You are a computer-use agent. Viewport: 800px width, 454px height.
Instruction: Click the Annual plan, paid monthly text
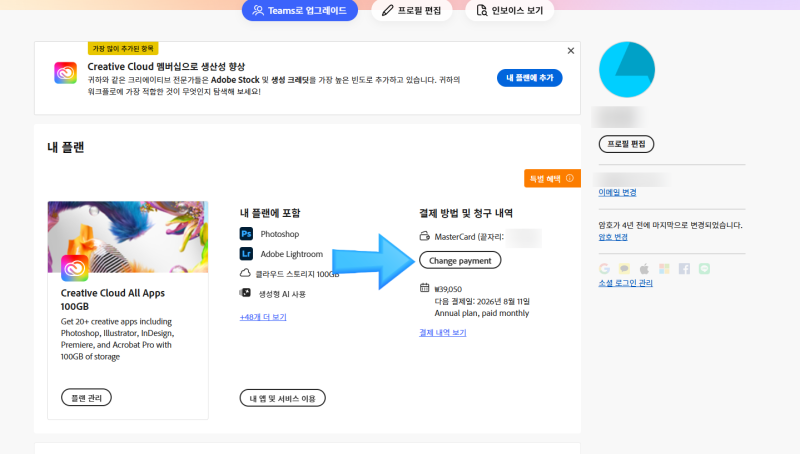[x=482, y=313]
